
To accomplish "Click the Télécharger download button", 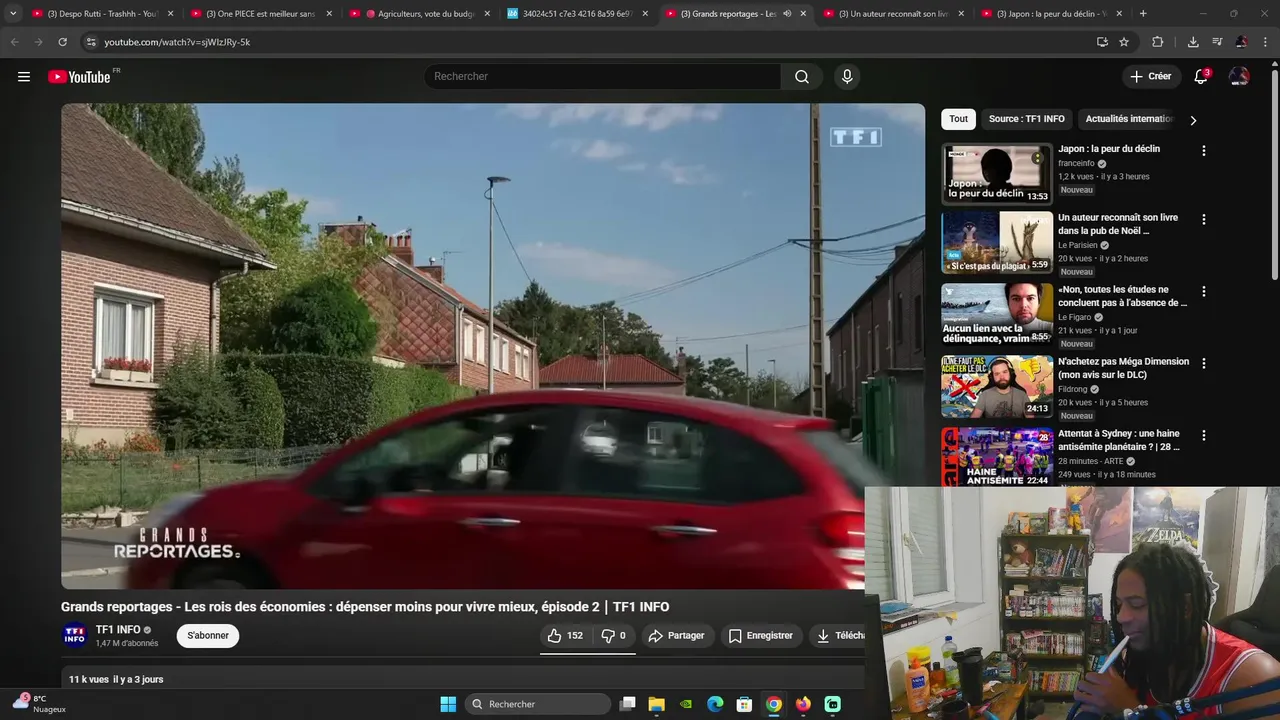I will (x=838, y=636).
